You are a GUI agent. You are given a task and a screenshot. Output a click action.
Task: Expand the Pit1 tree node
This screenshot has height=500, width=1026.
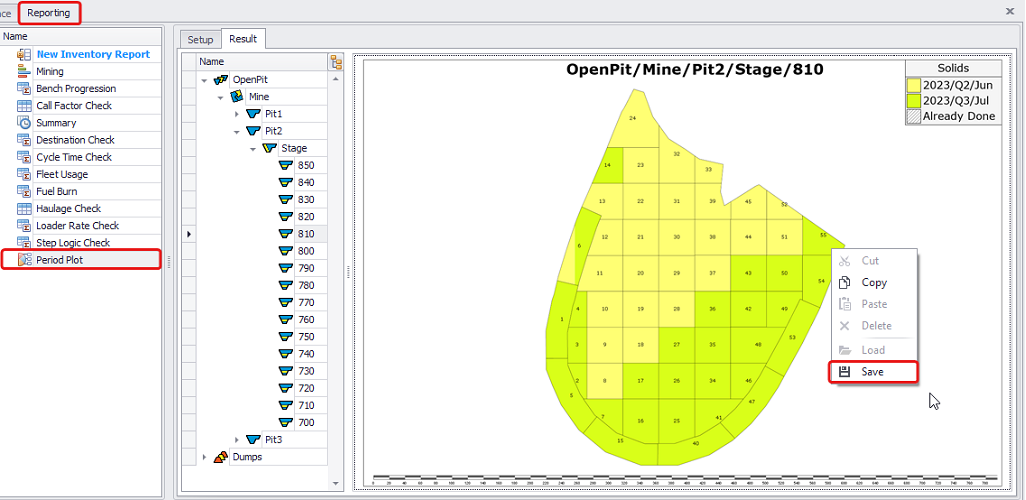pos(237,114)
